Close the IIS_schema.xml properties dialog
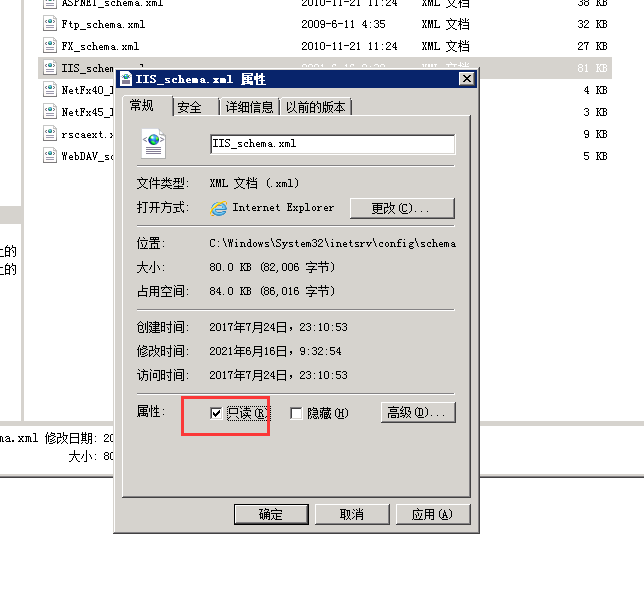The width and height of the screenshot is (644, 609). [467, 78]
